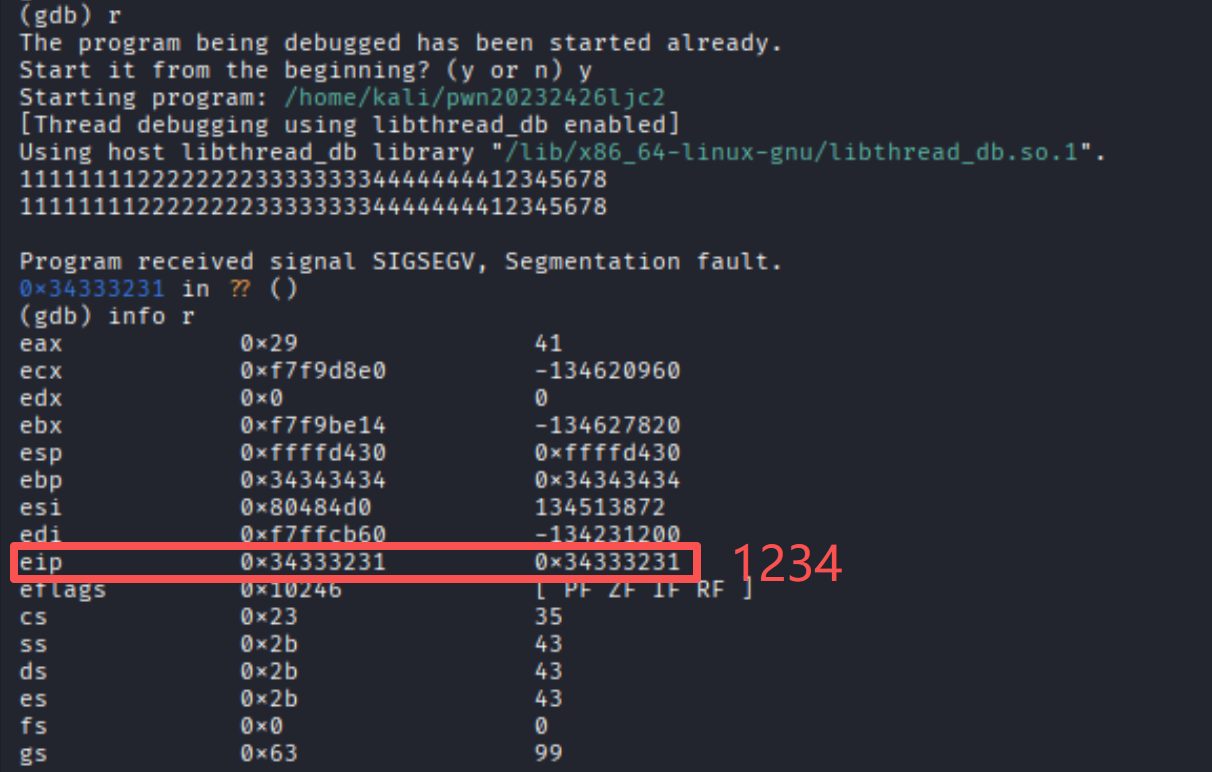This screenshot has width=1212, height=772.
Task: Click the eax decimal value 41
Action: click(548, 343)
